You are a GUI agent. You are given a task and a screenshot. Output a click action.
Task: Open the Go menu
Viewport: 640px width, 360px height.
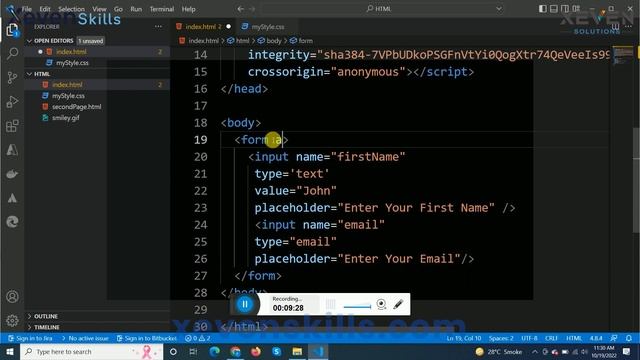click(x=118, y=9)
